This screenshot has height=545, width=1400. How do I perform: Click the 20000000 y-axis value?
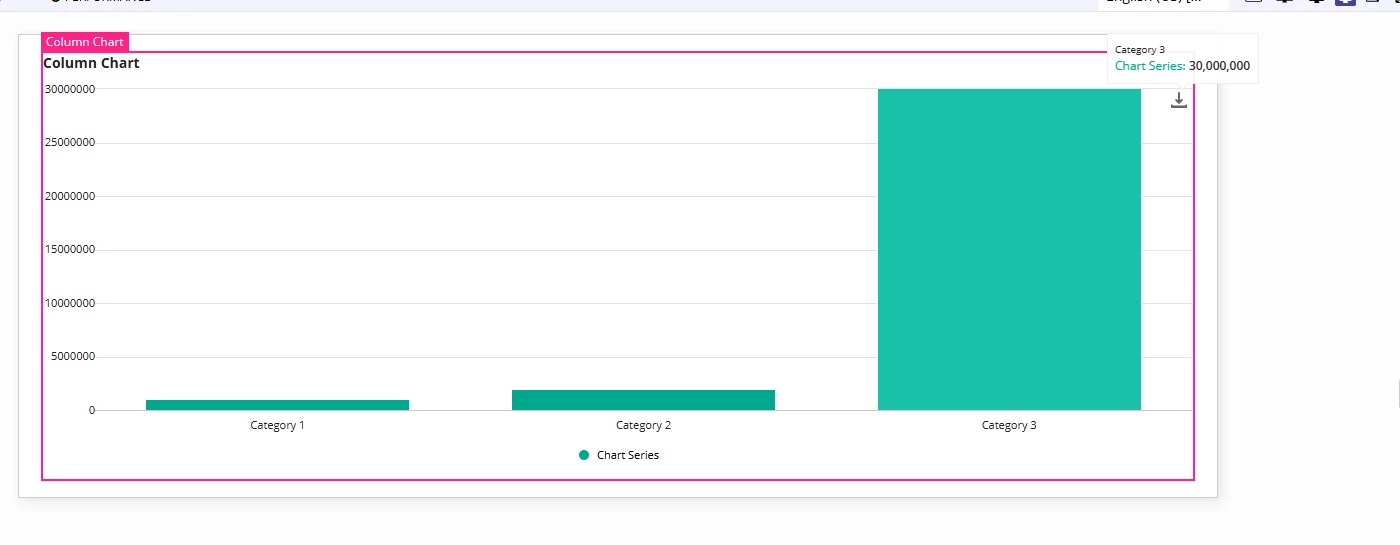coord(69,196)
